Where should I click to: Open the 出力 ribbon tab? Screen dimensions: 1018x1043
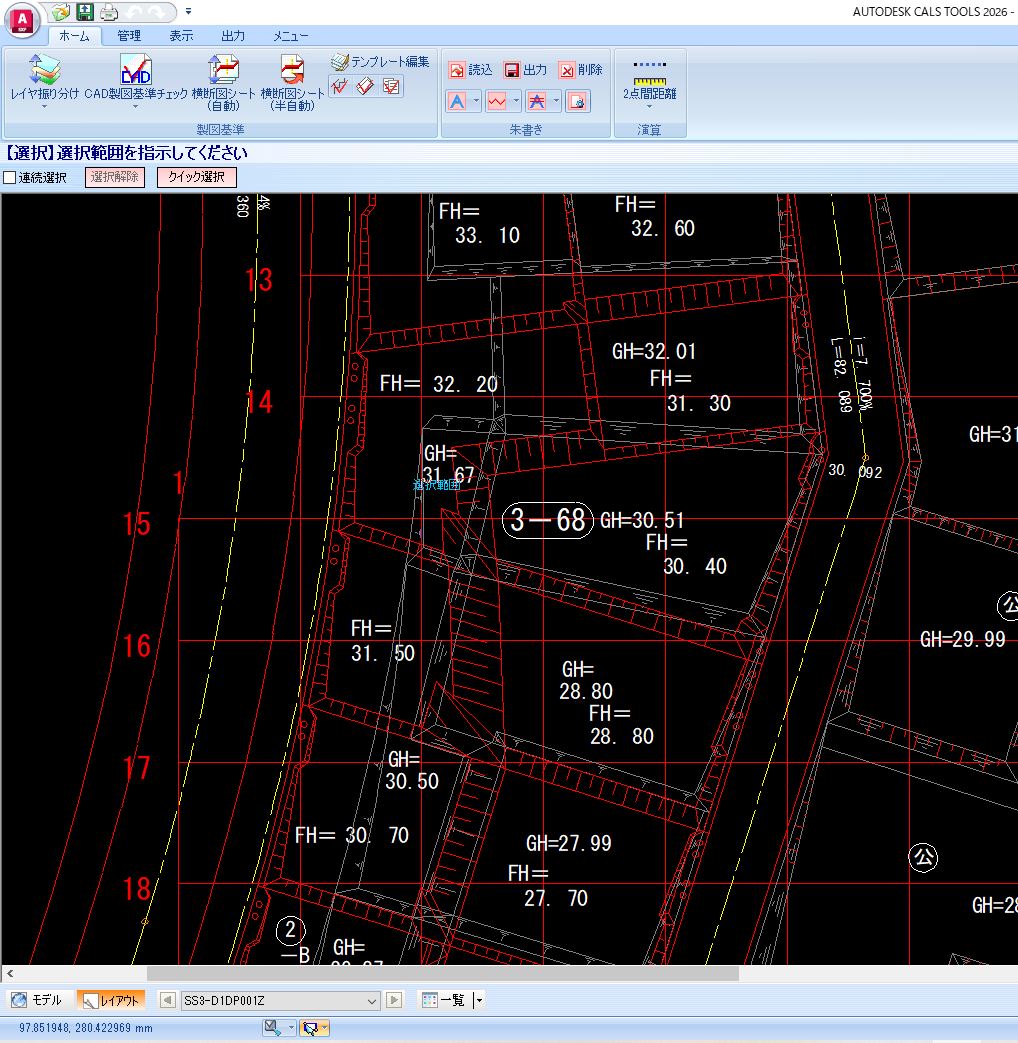(233, 36)
